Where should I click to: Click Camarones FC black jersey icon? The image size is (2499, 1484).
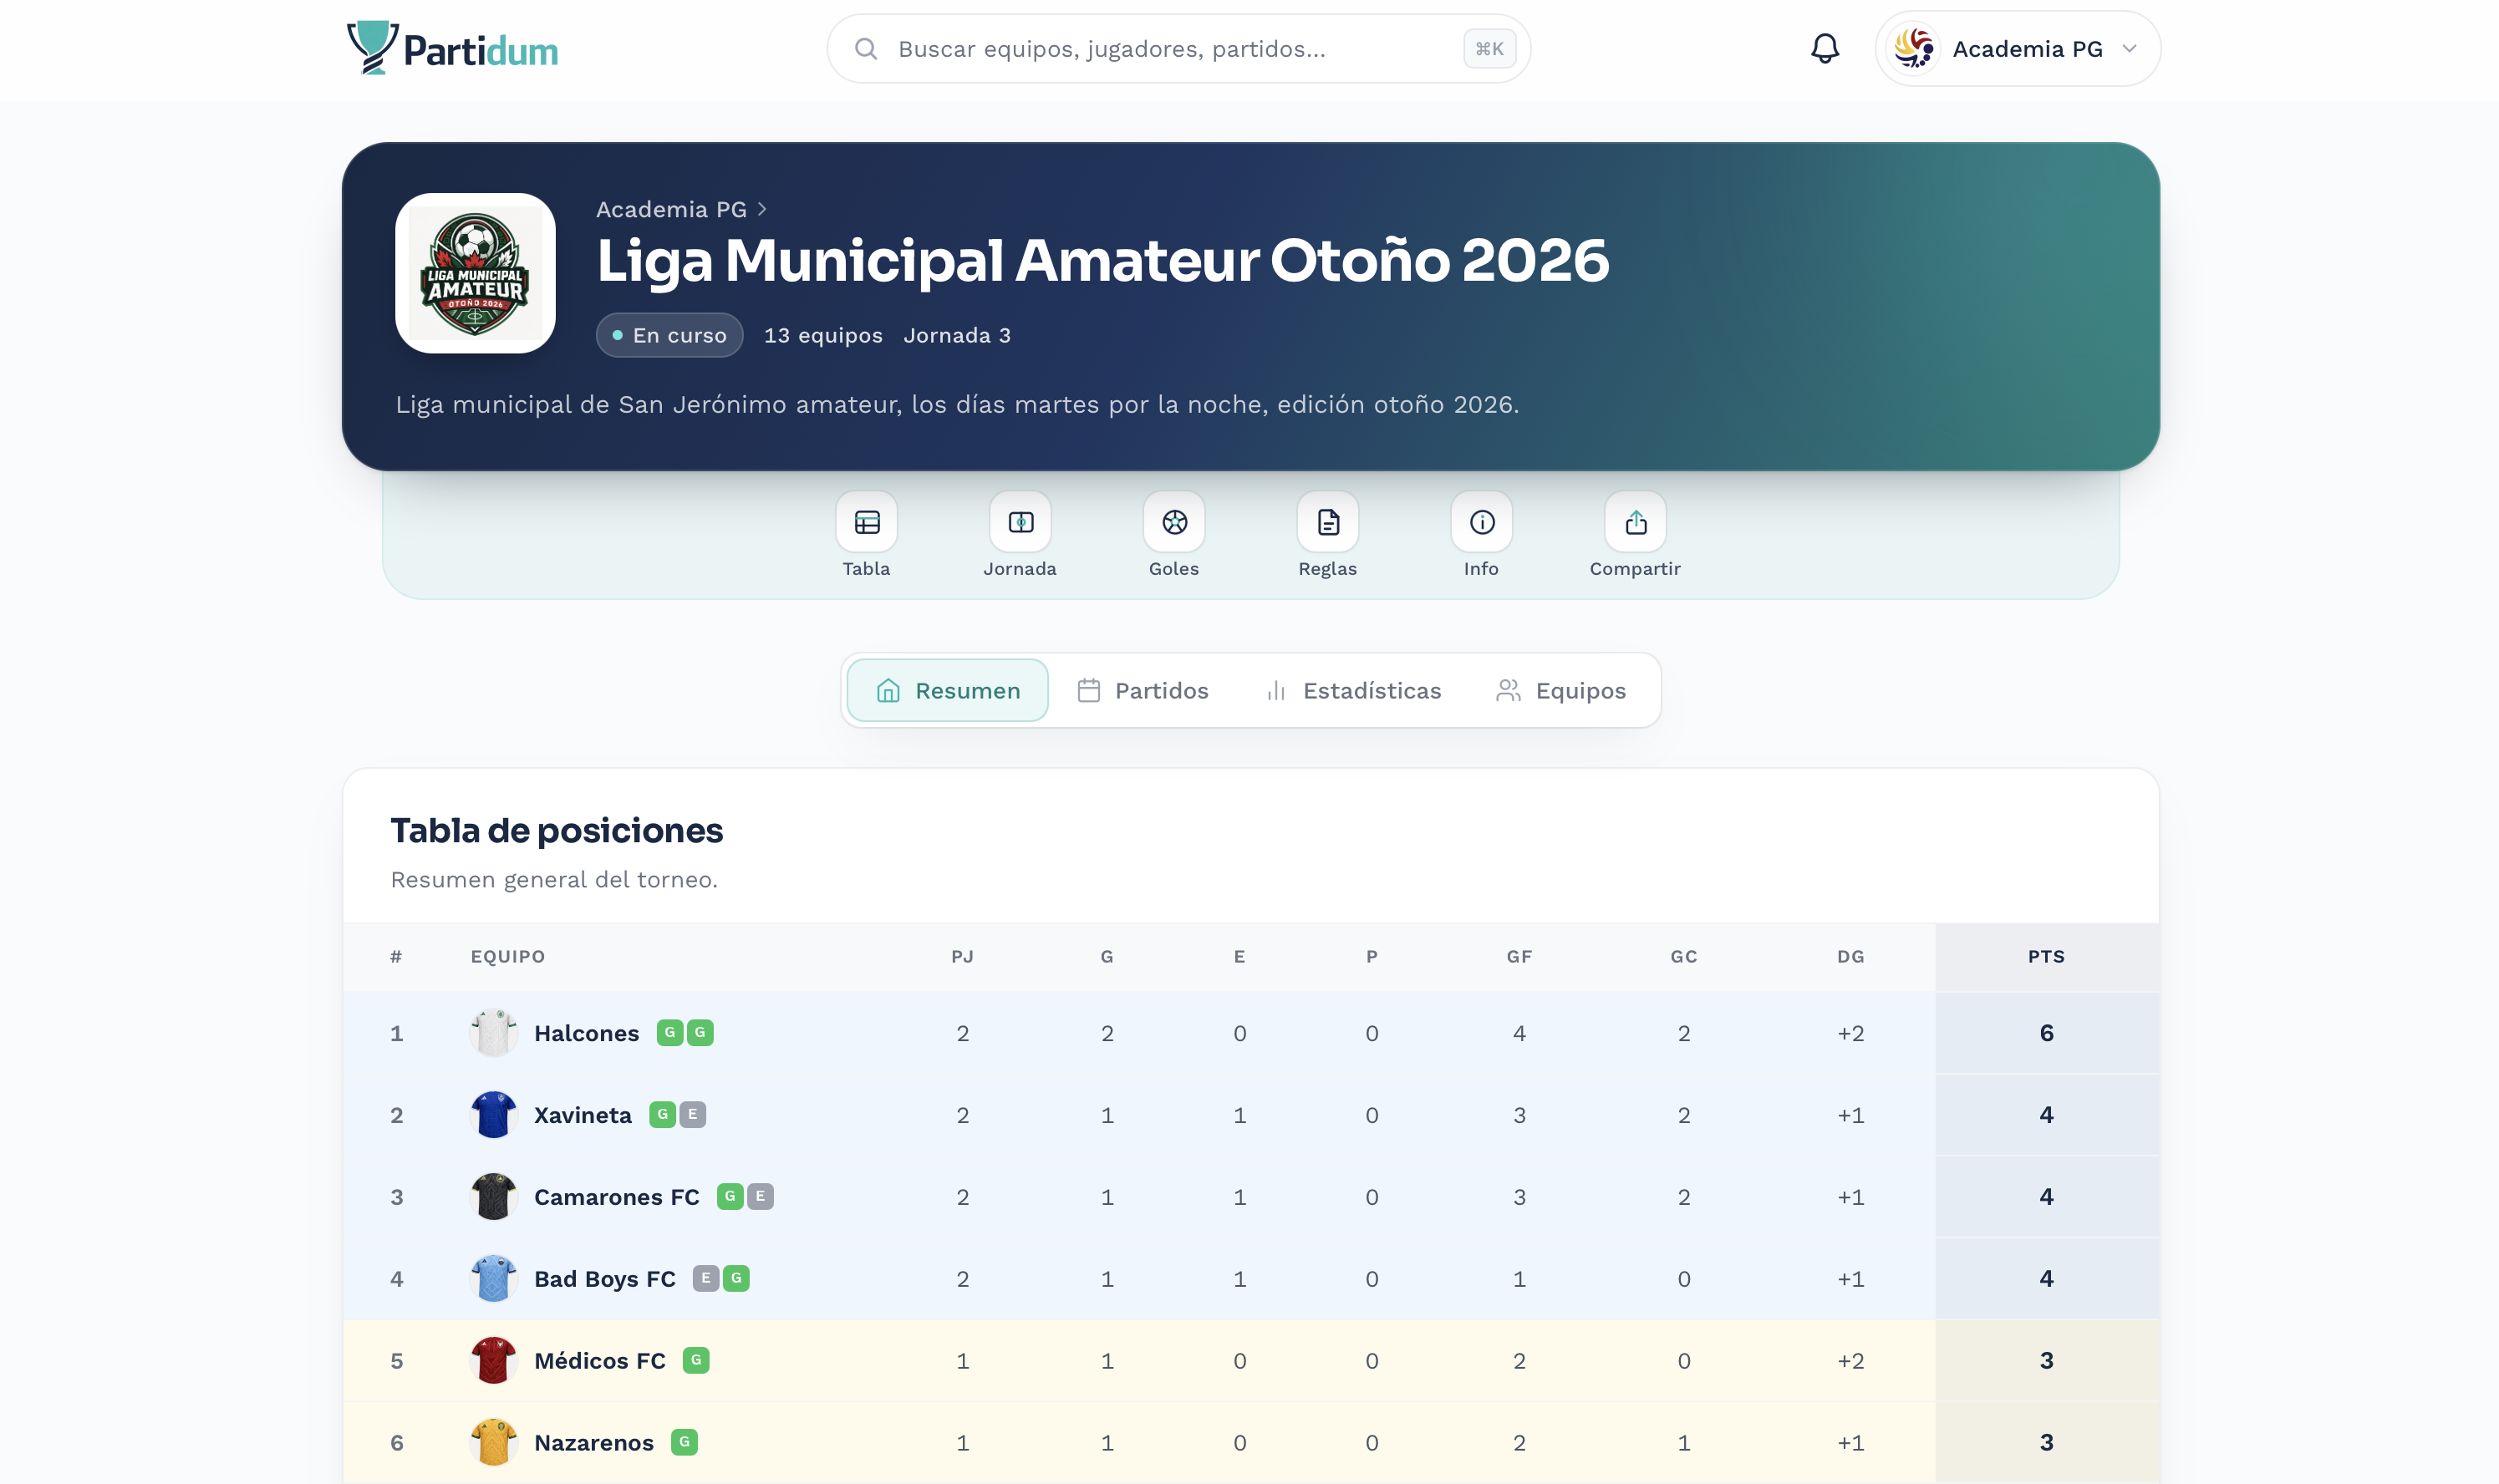[x=493, y=1197]
